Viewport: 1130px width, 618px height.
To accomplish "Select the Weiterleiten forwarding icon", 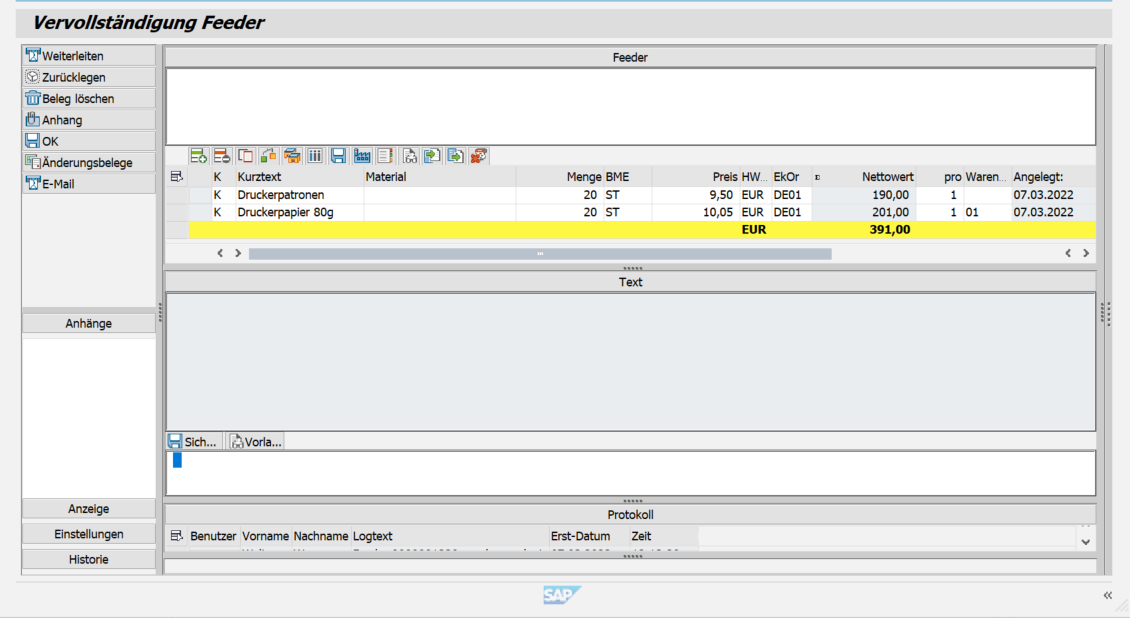I will click(35, 55).
